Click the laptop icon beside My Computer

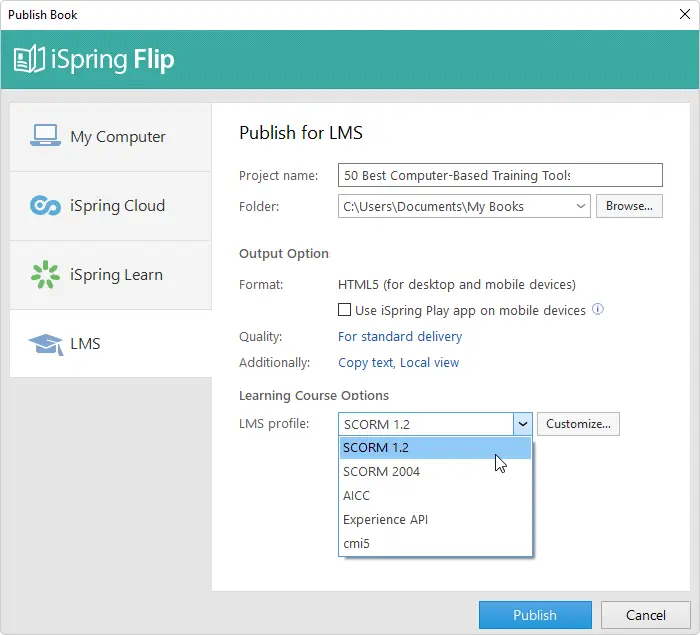[x=46, y=135]
